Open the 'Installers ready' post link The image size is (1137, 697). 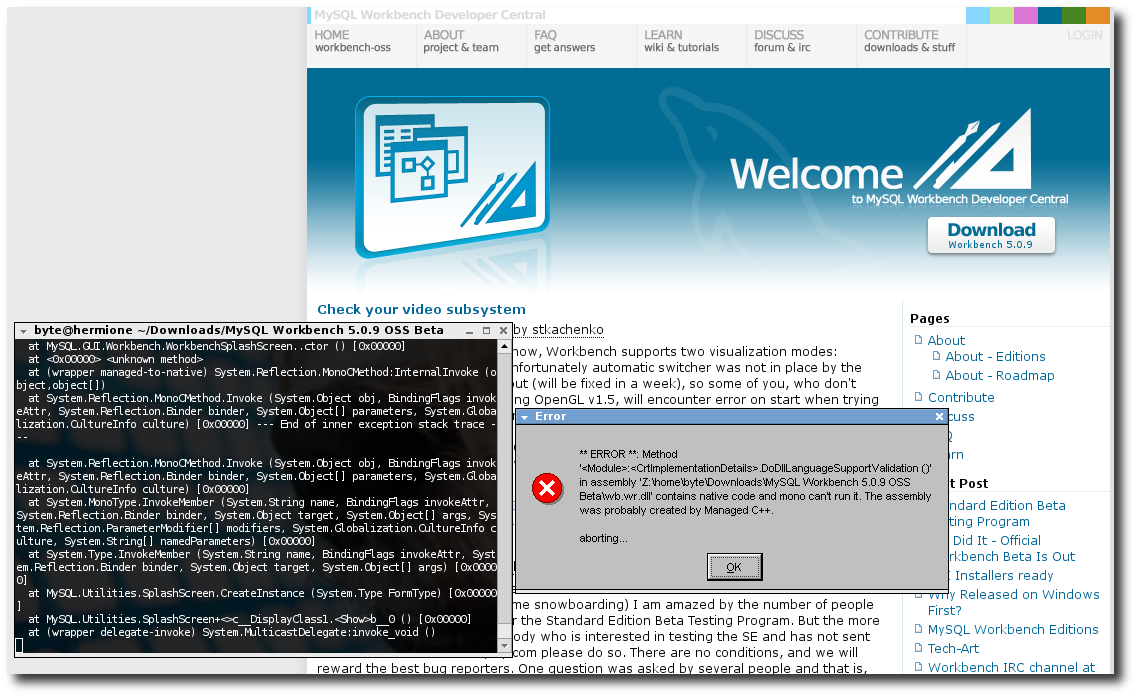(1004, 575)
